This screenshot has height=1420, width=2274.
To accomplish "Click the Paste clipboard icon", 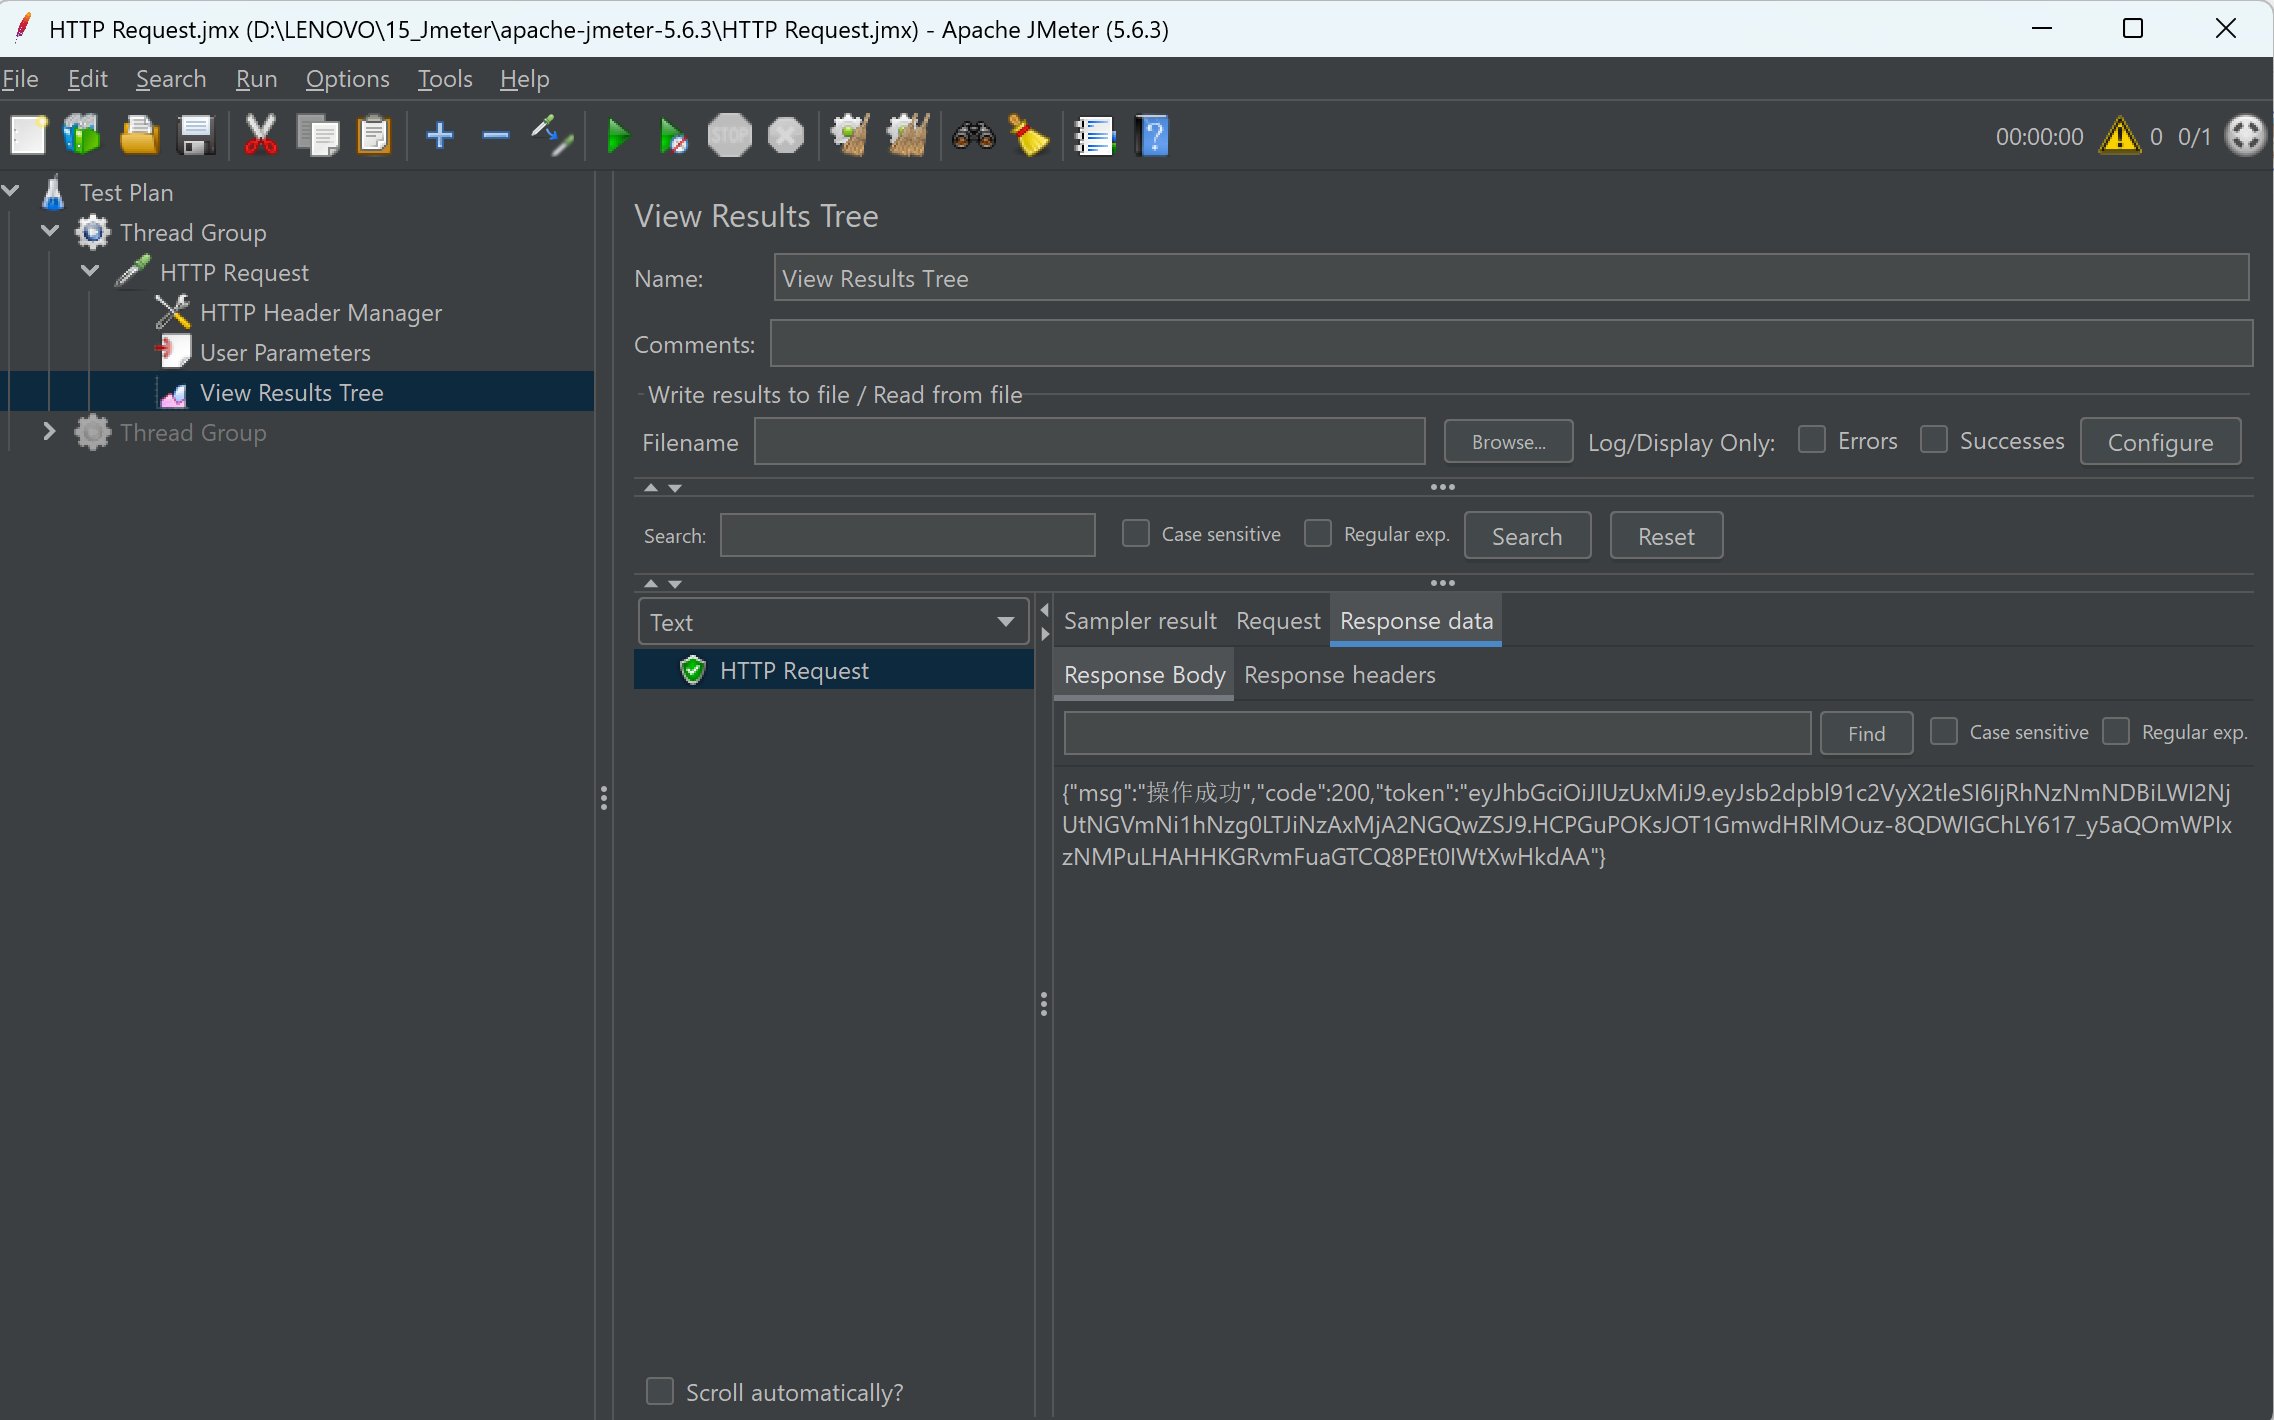I will [374, 135].
